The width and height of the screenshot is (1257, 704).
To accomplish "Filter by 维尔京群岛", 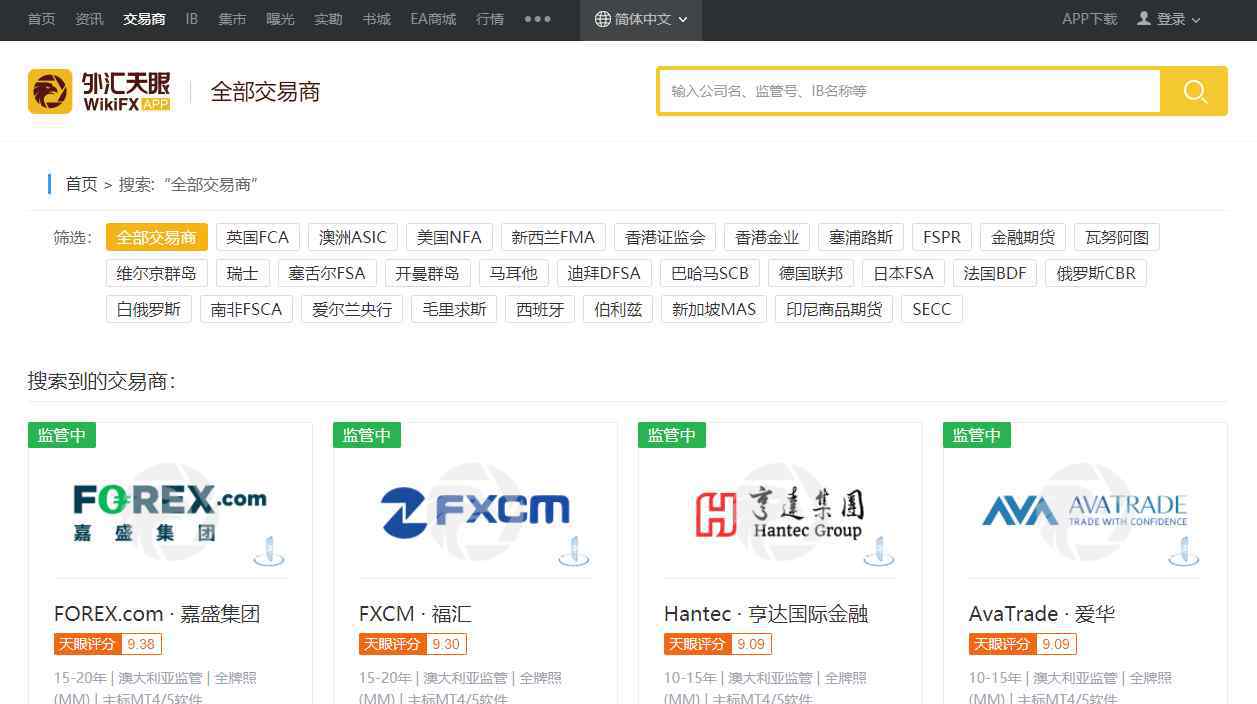I will 157,273.
